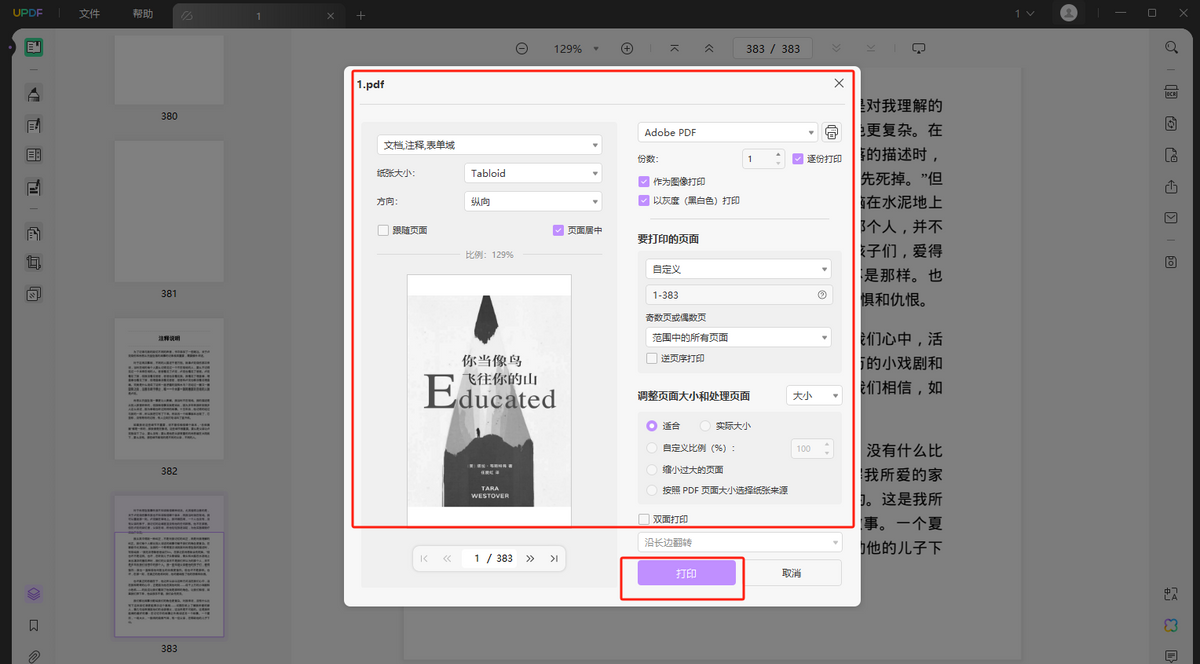
Task: Open the 纵向 orientation dropdown
Action: 533,201
